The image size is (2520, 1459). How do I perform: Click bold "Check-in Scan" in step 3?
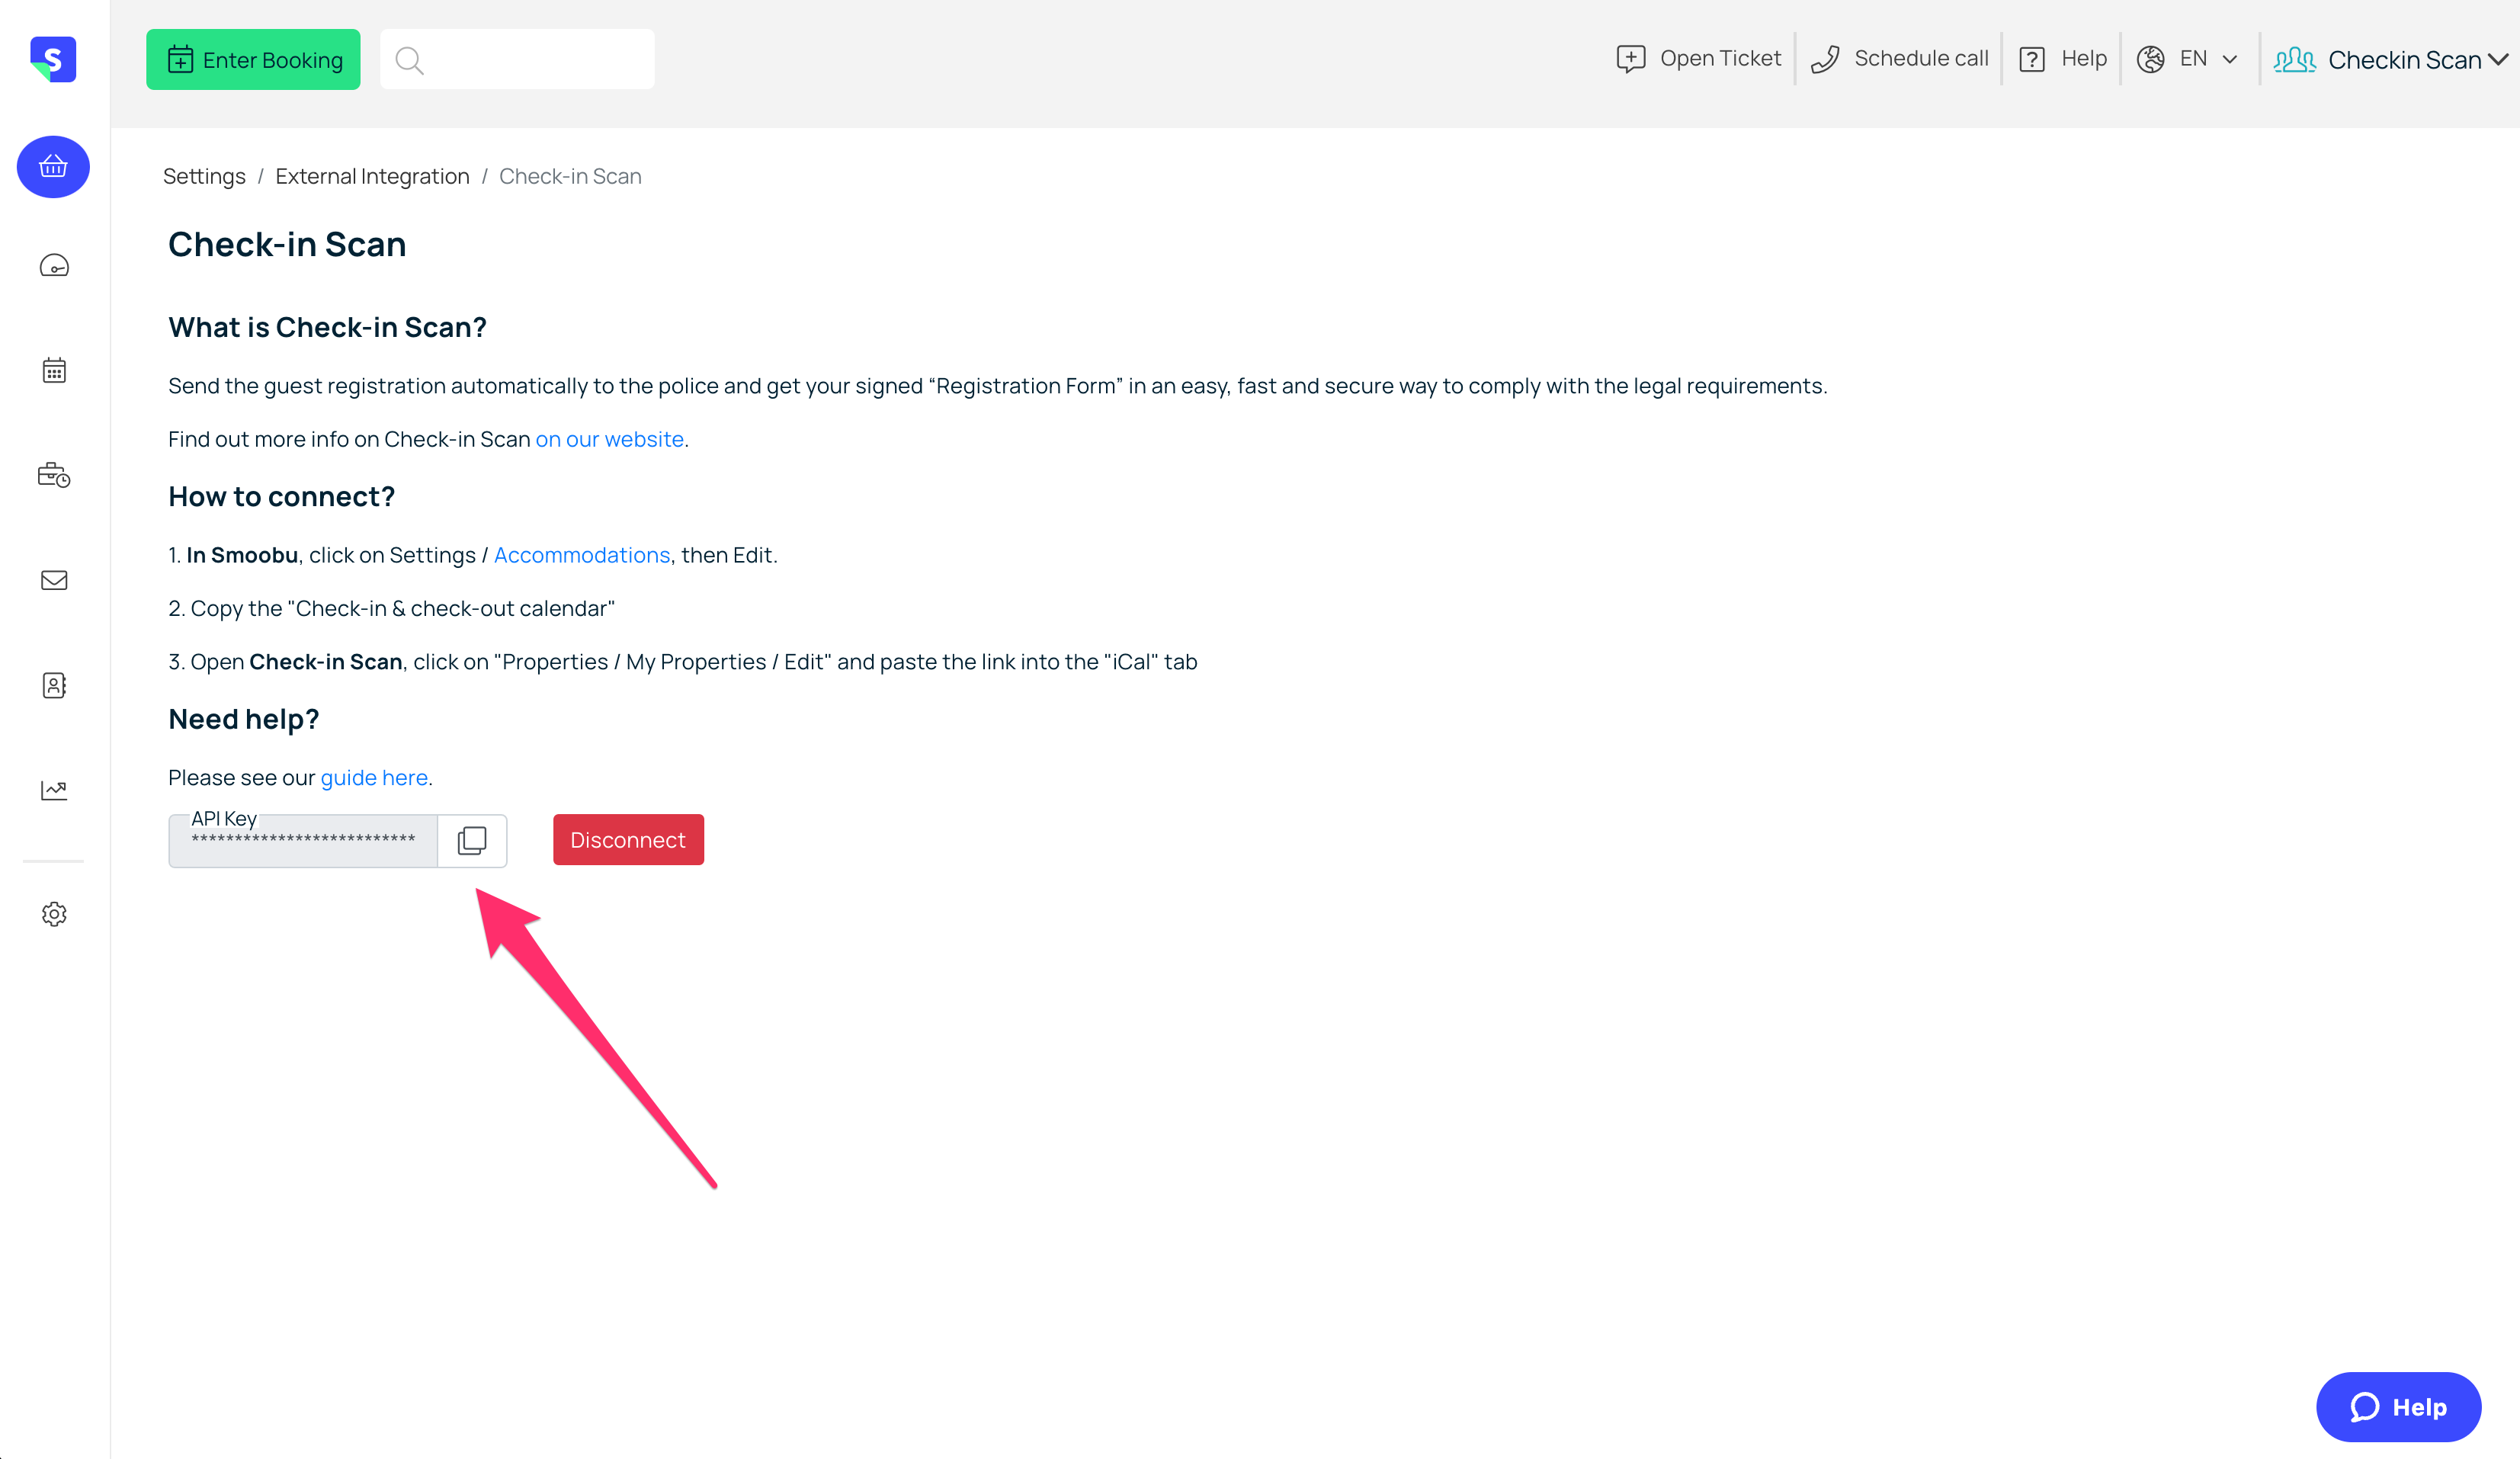pyautogui.click(x=326, y=662)
